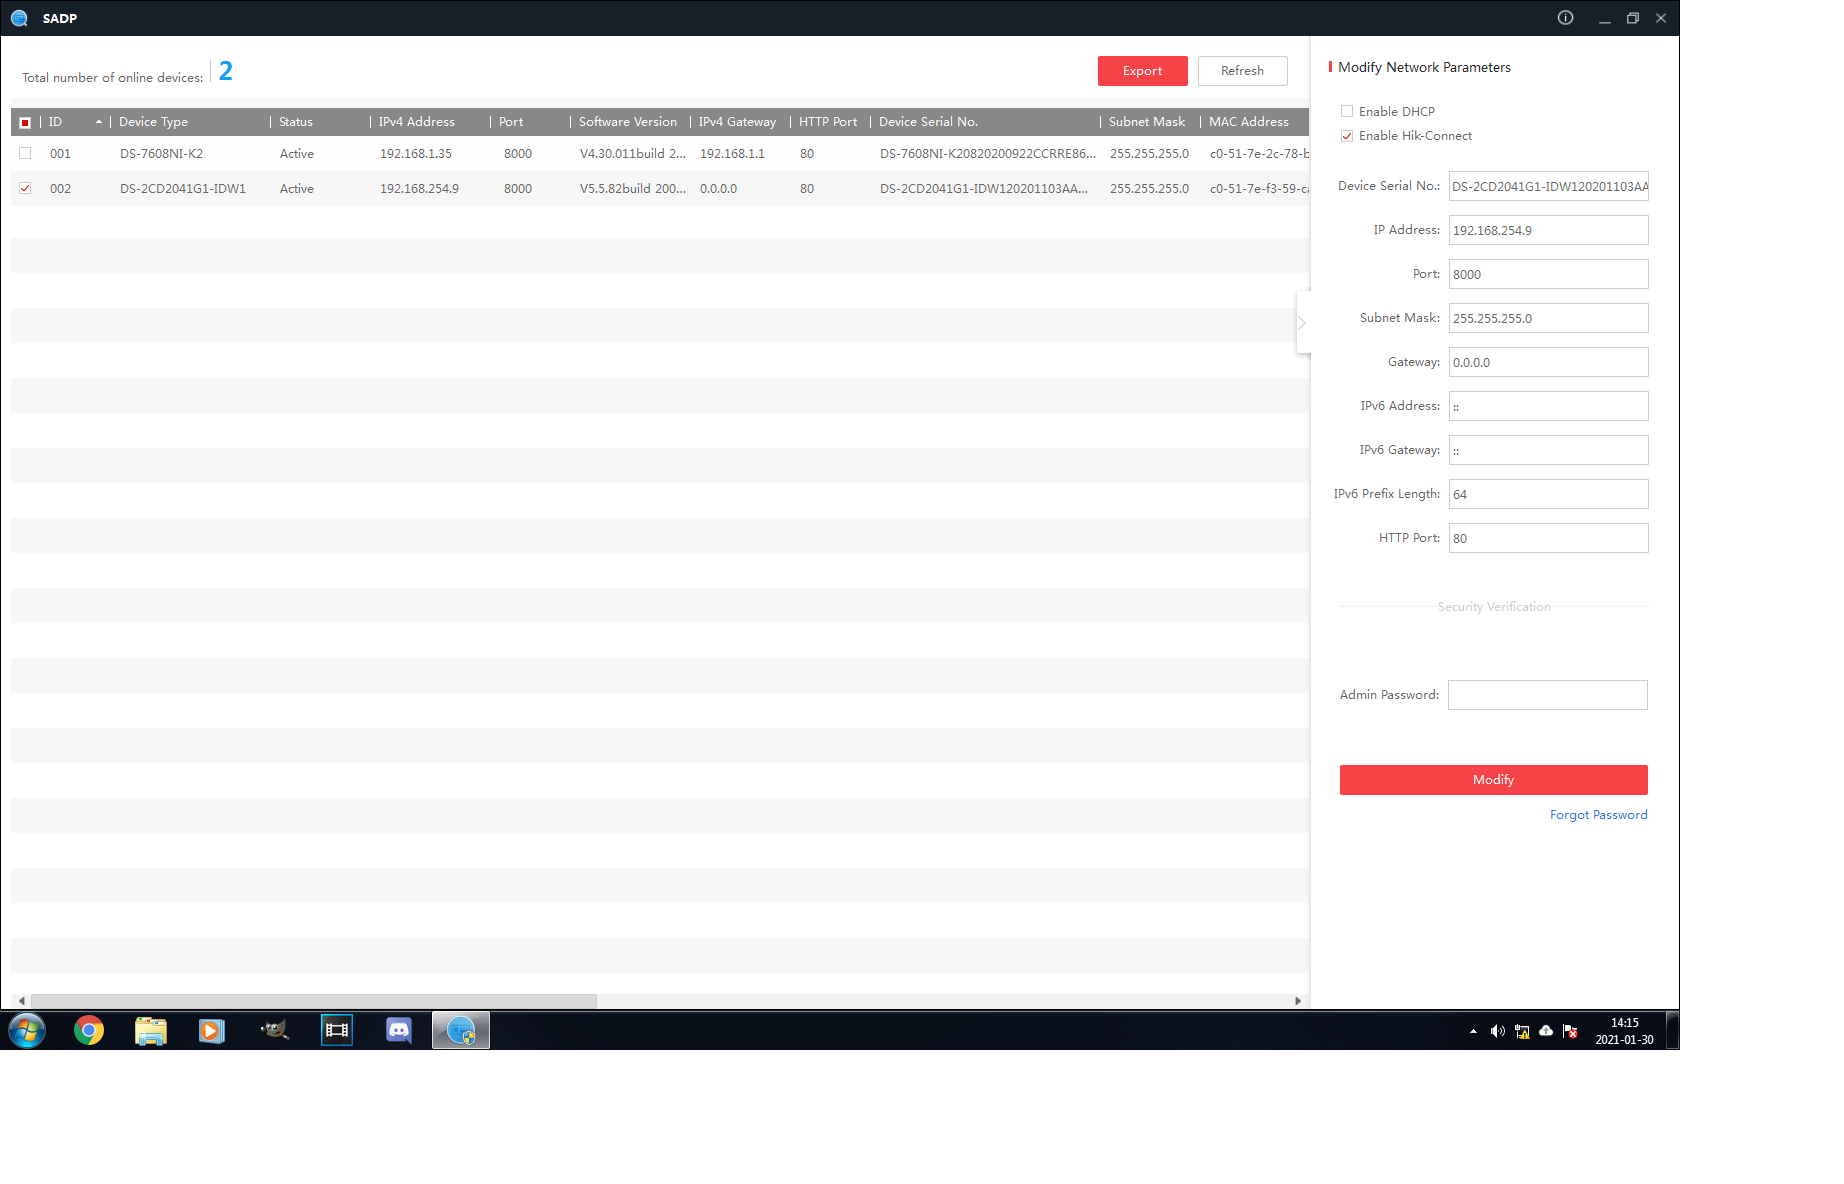This screenshot has width=1844, height=1184.
Task: Sort by the Device Type column header
Action: click(153, 122)
